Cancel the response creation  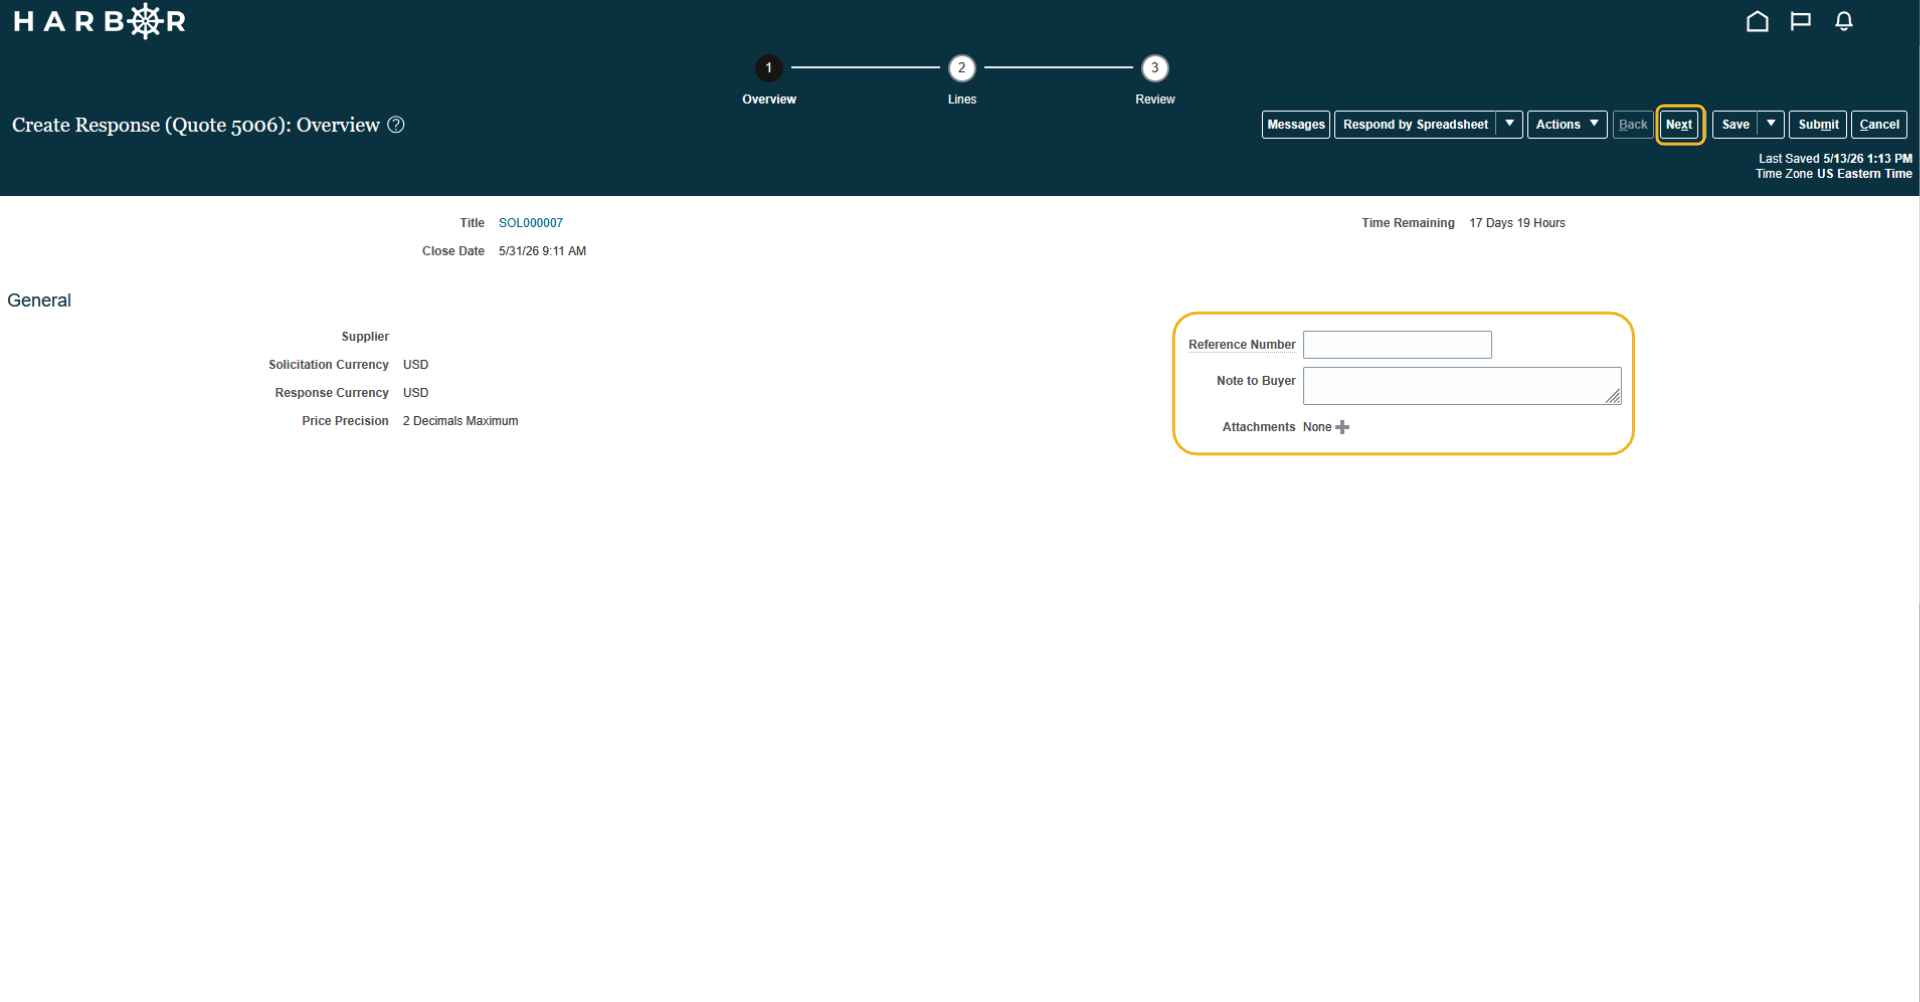1879,124
